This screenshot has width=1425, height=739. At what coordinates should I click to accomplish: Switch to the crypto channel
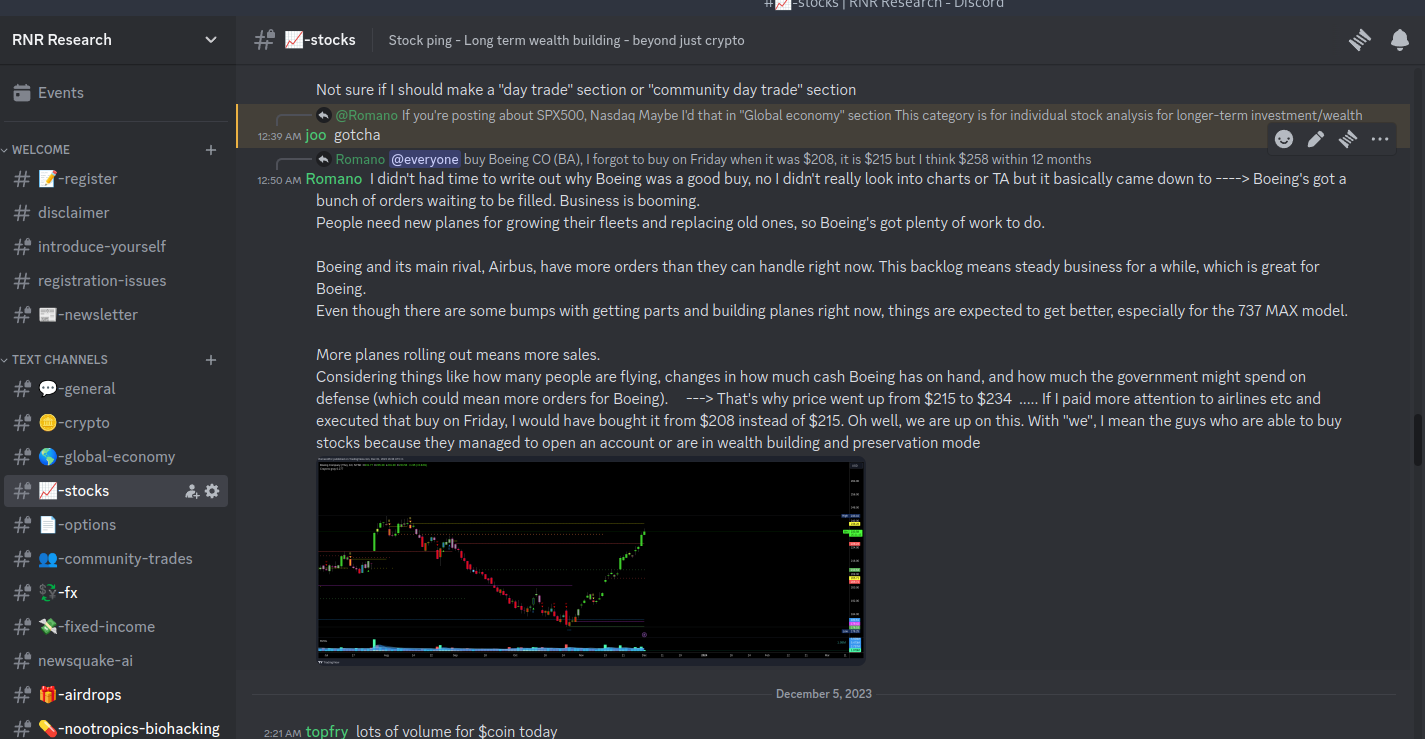[x=116, y=423]
